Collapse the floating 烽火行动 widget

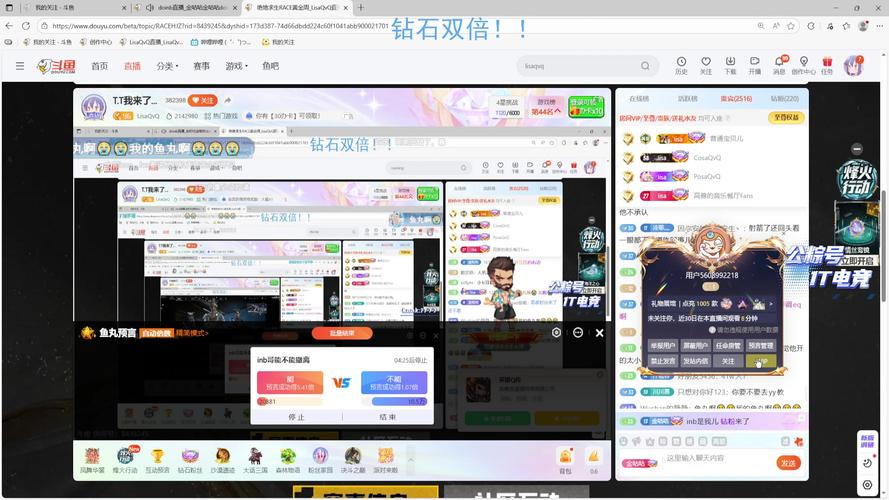[x=857, y=149]
